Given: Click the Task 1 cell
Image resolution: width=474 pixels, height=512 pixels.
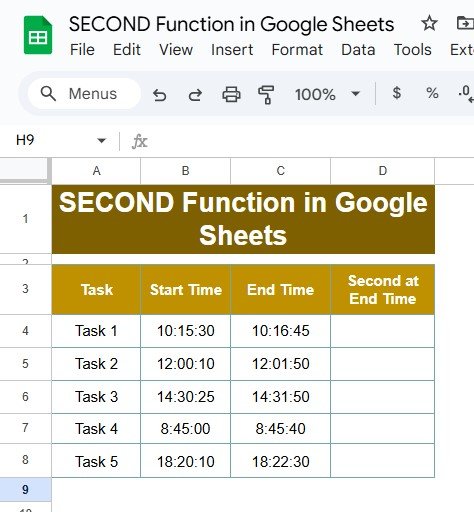Looking at the screenshot, I should [x=96, y=331].
